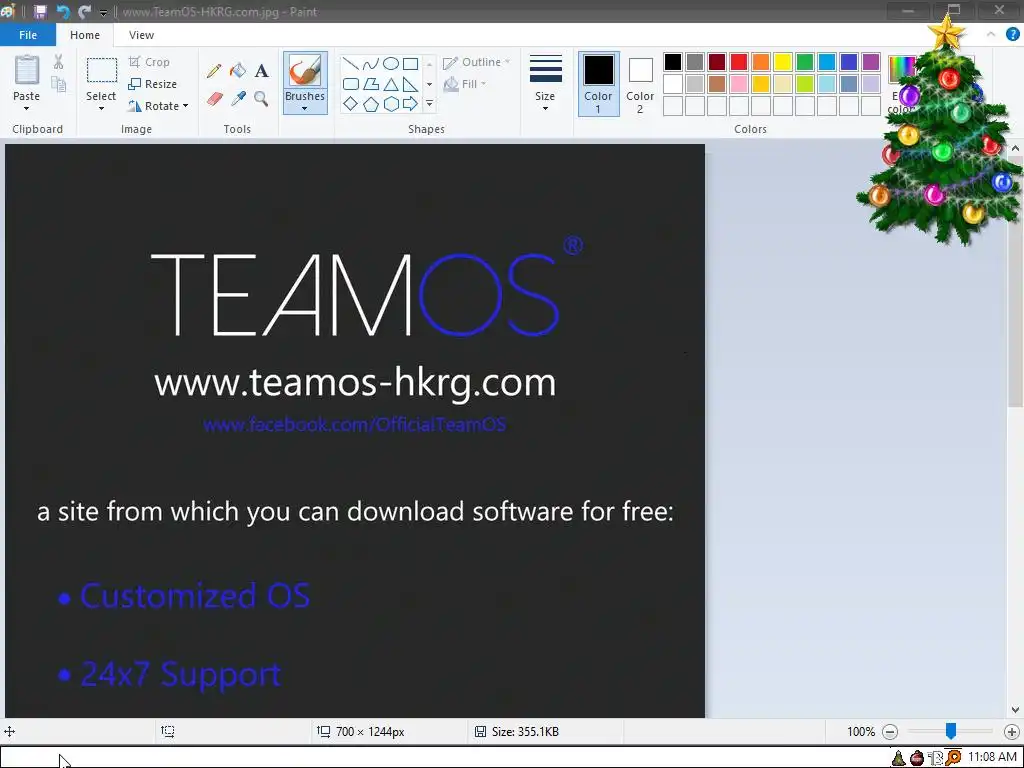Select the Fill with color bucket
This screenshot has height=768, width=1024.
tap(238, 70)
